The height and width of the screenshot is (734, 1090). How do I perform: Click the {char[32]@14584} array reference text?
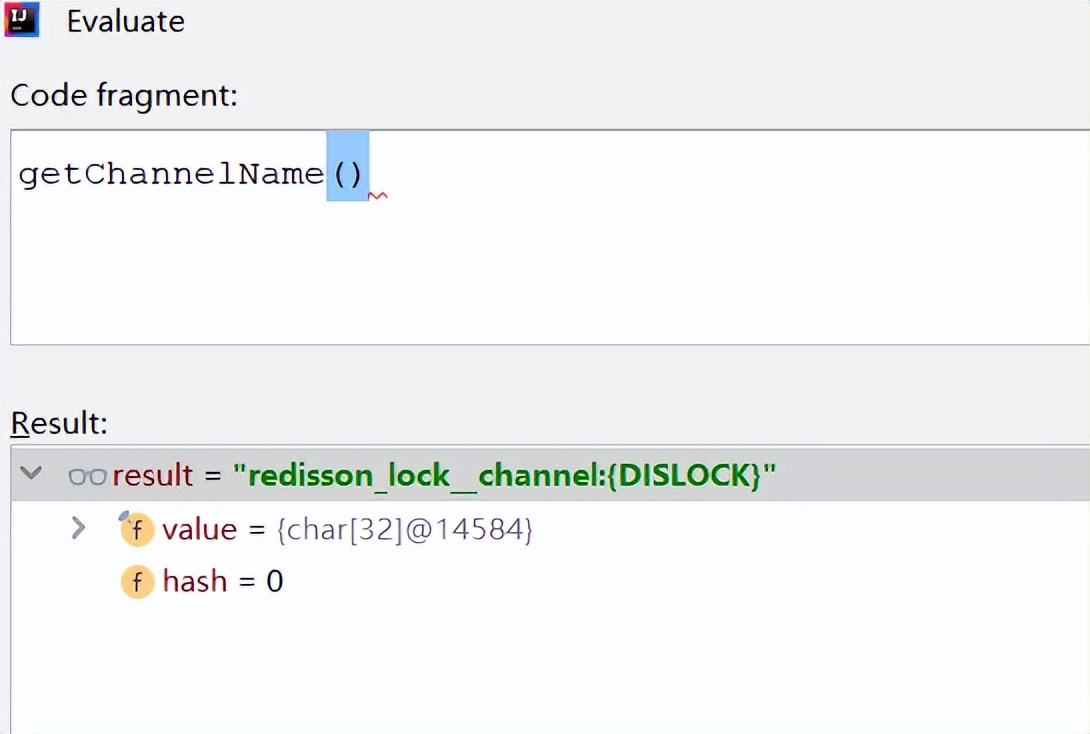(404, 529)
